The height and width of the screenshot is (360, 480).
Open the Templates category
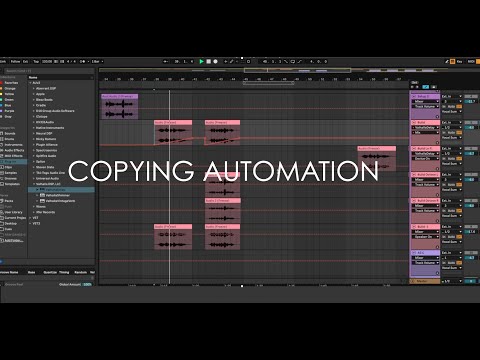[x=12, y=184]
